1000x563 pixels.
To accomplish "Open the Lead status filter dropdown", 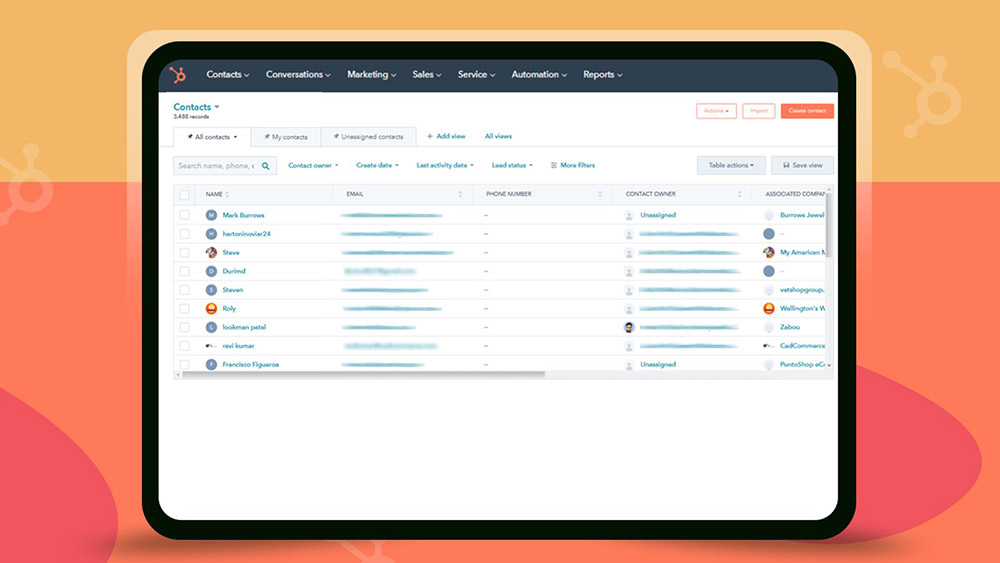I will [x=512, y=165].
